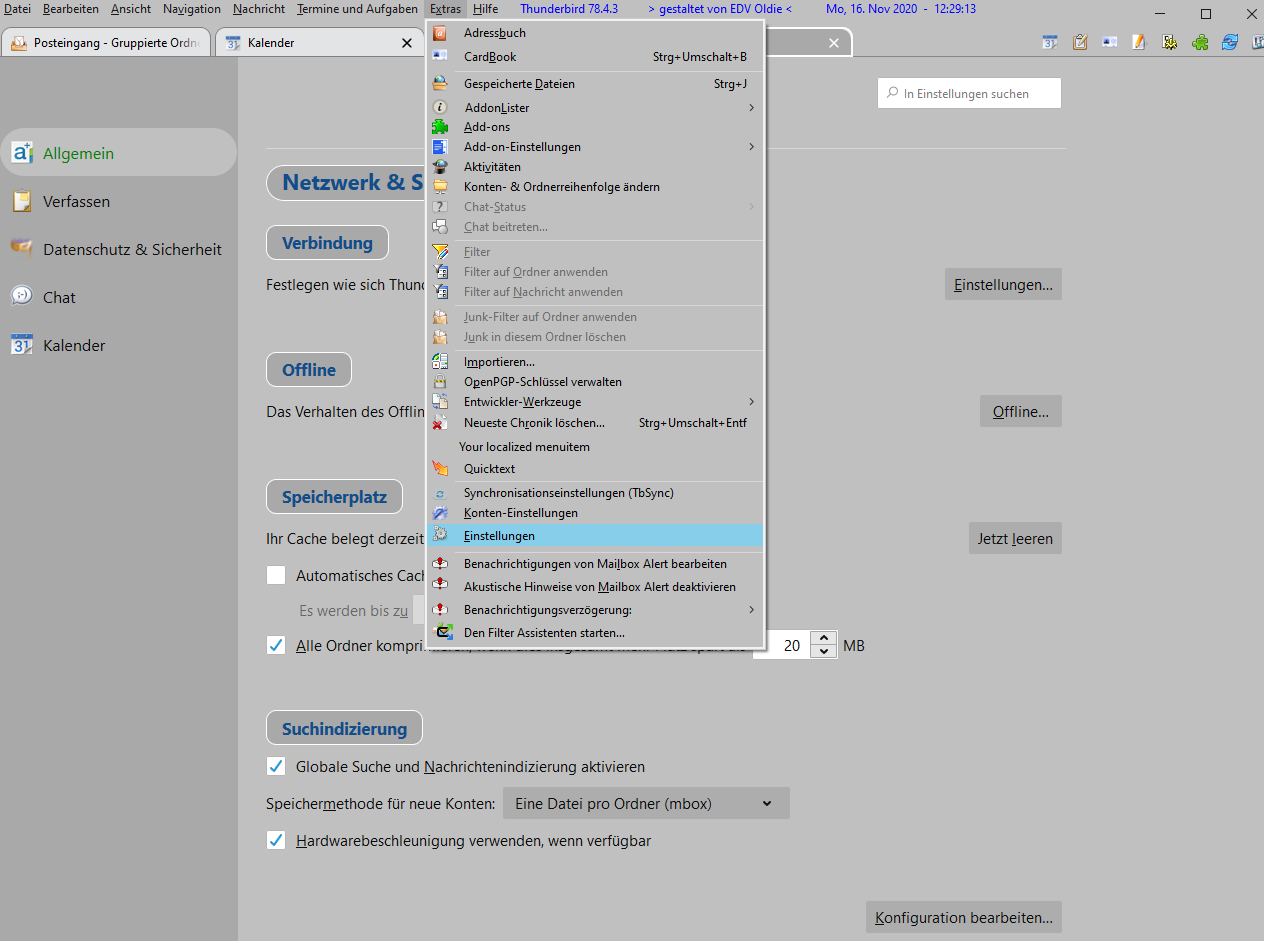Increase the MB value with up arrow
This screenshot has width=1264, height=941.
[x=823, y=638]
